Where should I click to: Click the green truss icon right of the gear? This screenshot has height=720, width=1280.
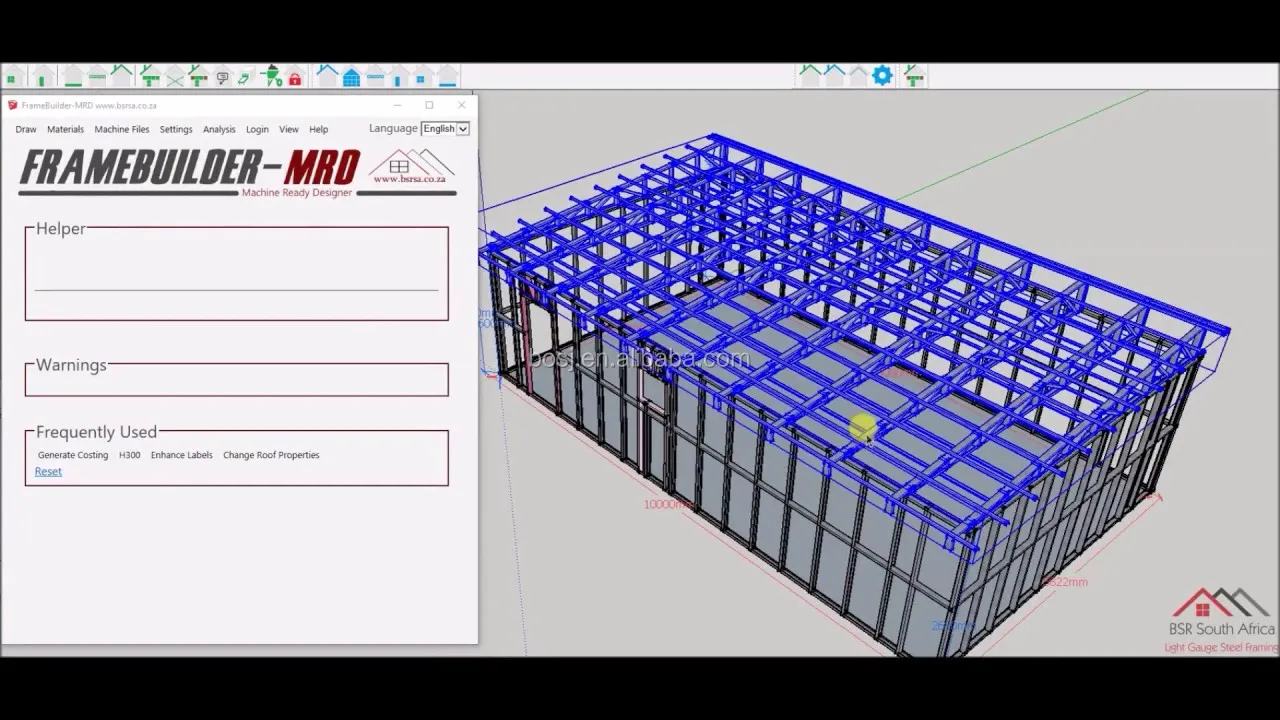[913, 76]
